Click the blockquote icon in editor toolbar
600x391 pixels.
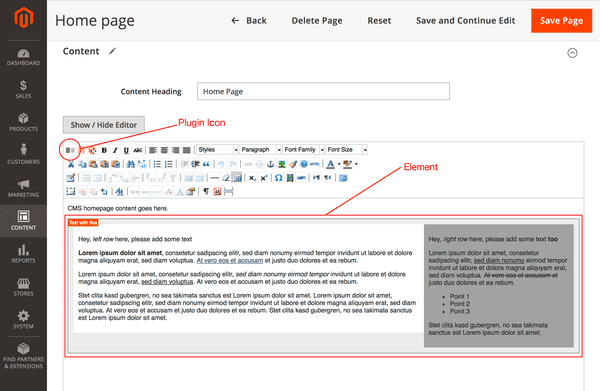(206, 164)
